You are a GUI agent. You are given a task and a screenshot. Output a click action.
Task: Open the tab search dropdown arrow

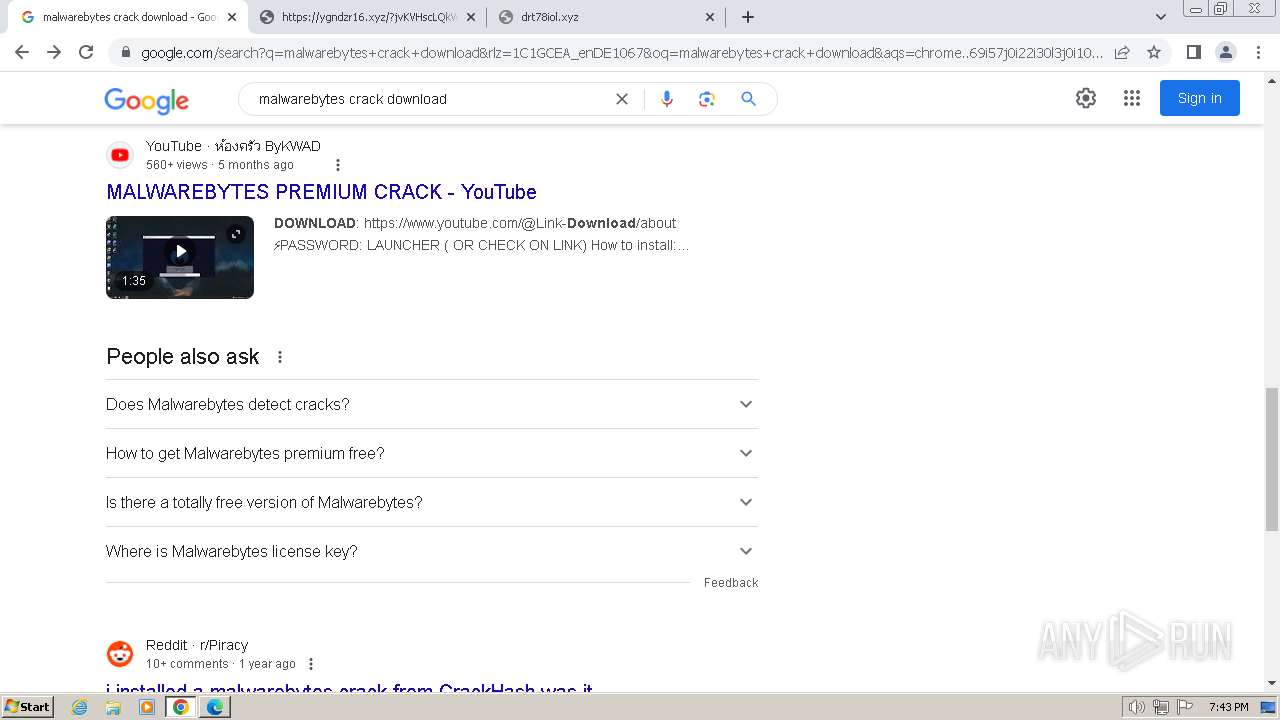(x=1161, y=17)
